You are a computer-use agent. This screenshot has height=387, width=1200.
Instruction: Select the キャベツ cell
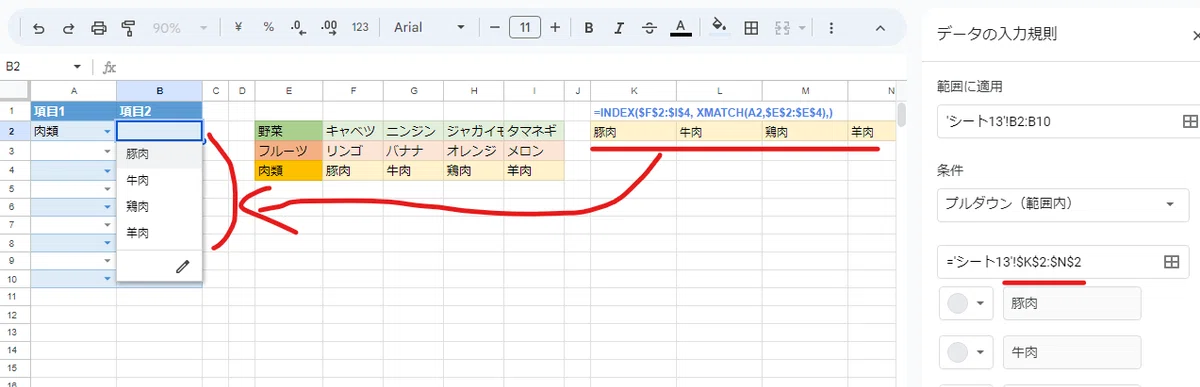(352, 131)
